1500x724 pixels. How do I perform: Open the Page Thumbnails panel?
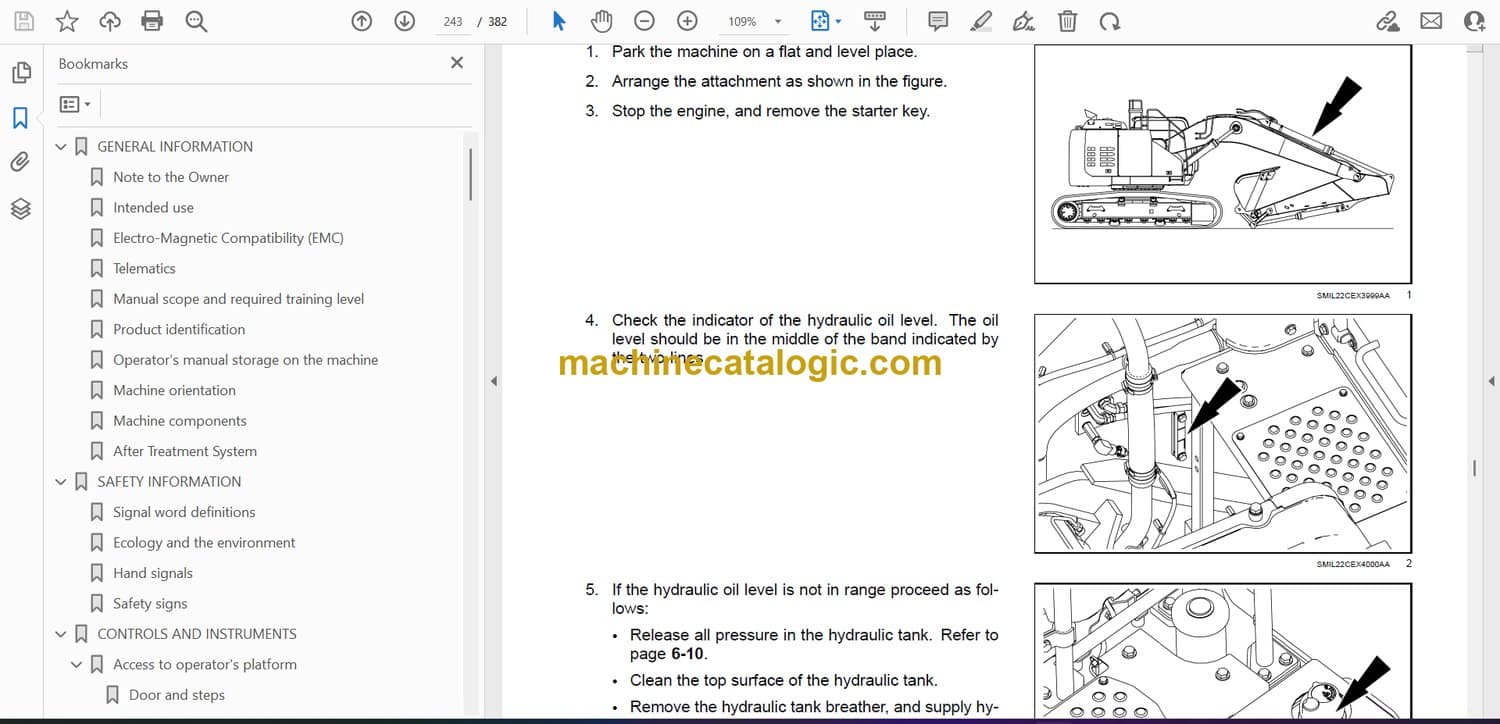21,73
